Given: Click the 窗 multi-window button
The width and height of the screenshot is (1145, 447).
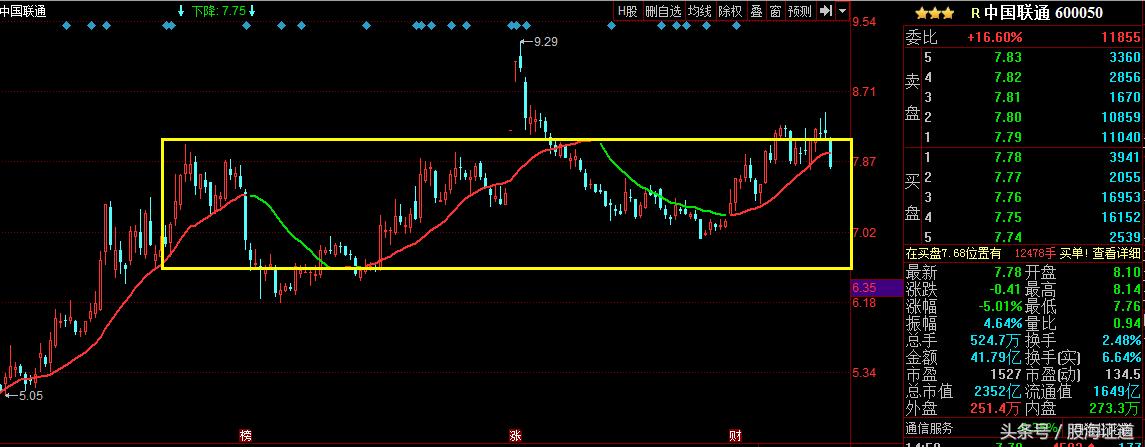Looking at the screenshot, I should coord(776,11).
